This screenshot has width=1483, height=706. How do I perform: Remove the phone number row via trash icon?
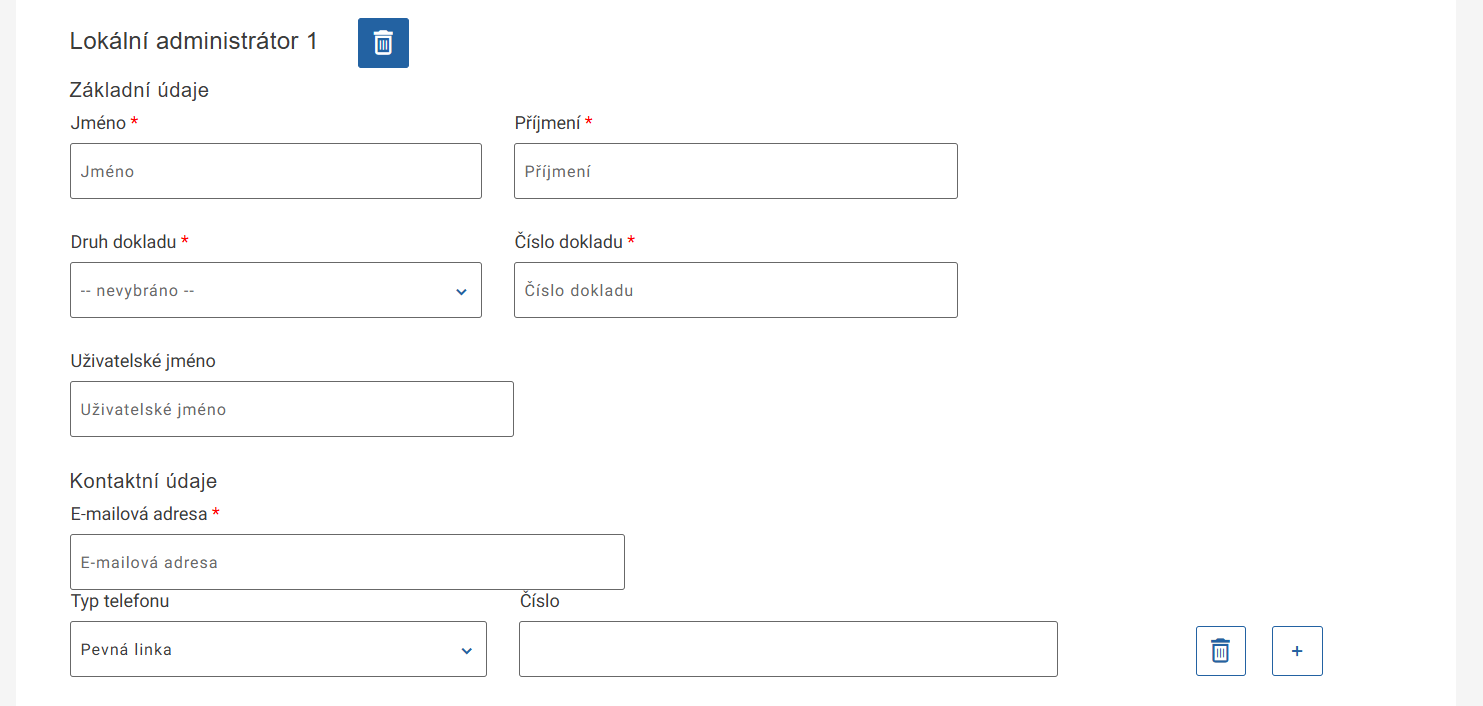[x=1220, y=651]
